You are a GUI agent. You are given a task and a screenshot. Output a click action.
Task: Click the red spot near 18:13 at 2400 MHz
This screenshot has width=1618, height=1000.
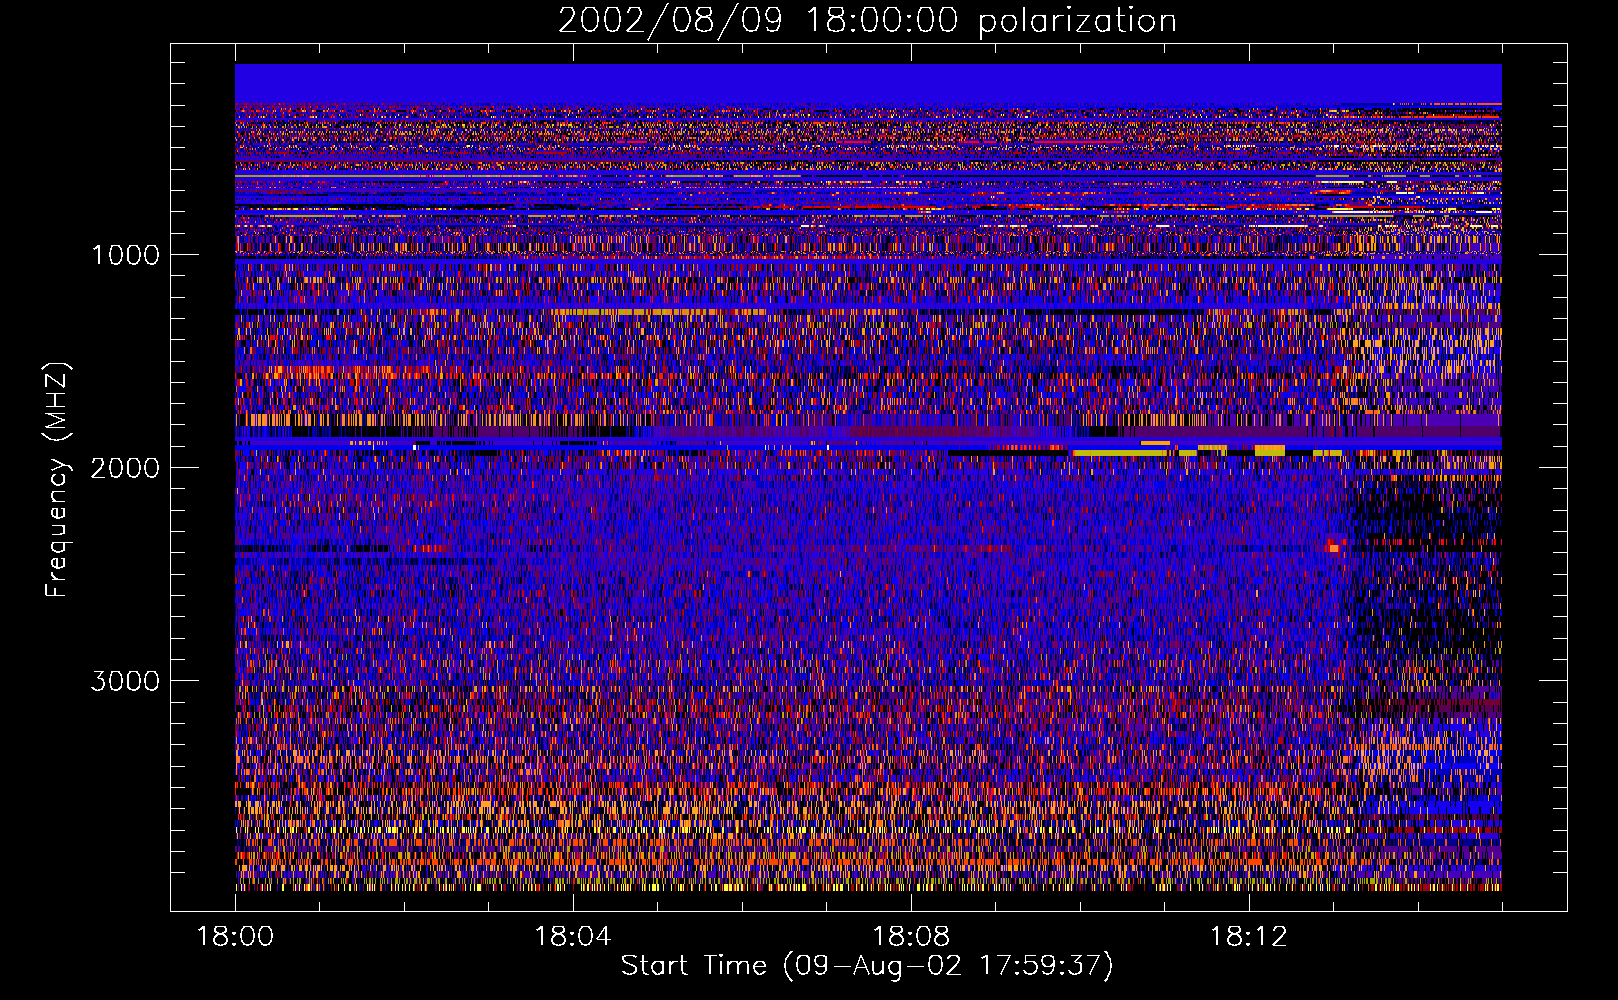(x=1333, y=546)
